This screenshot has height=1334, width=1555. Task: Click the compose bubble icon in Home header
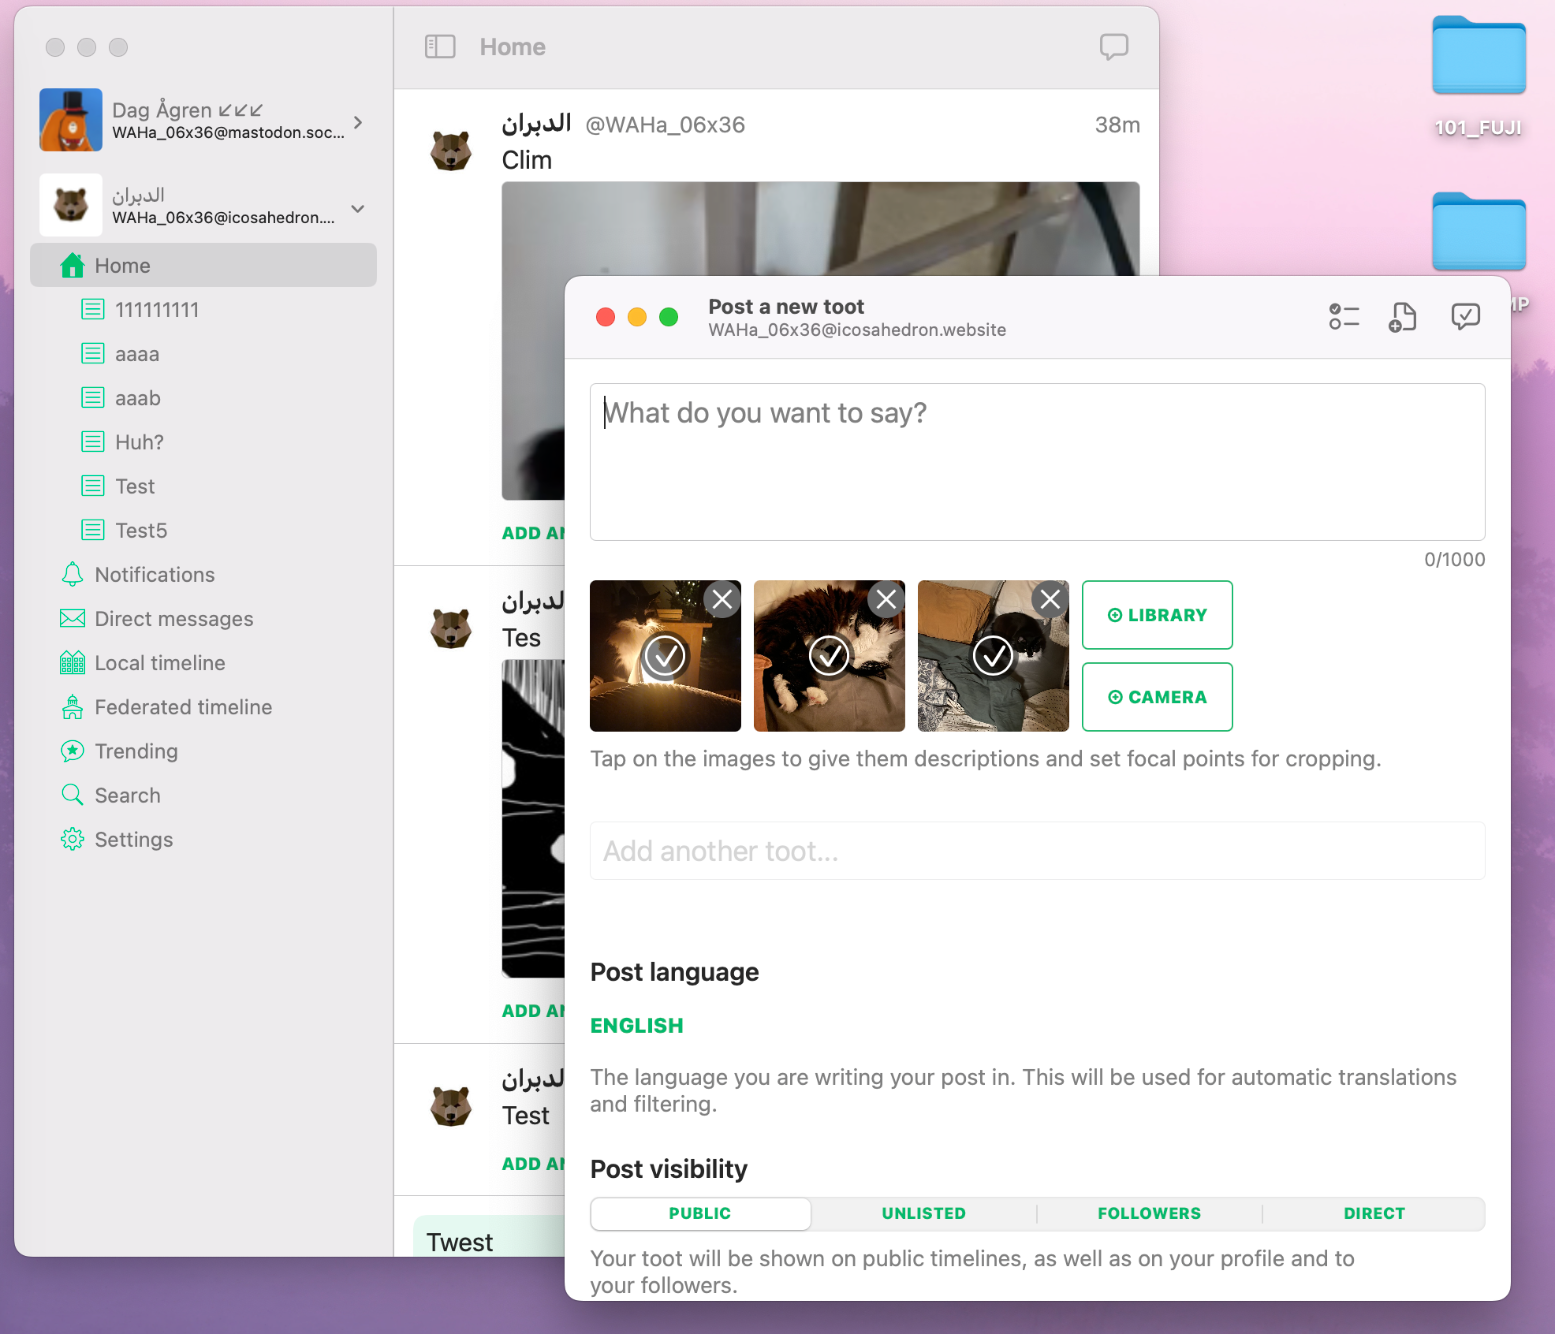pyautogui.click(x=1113, y=47)
